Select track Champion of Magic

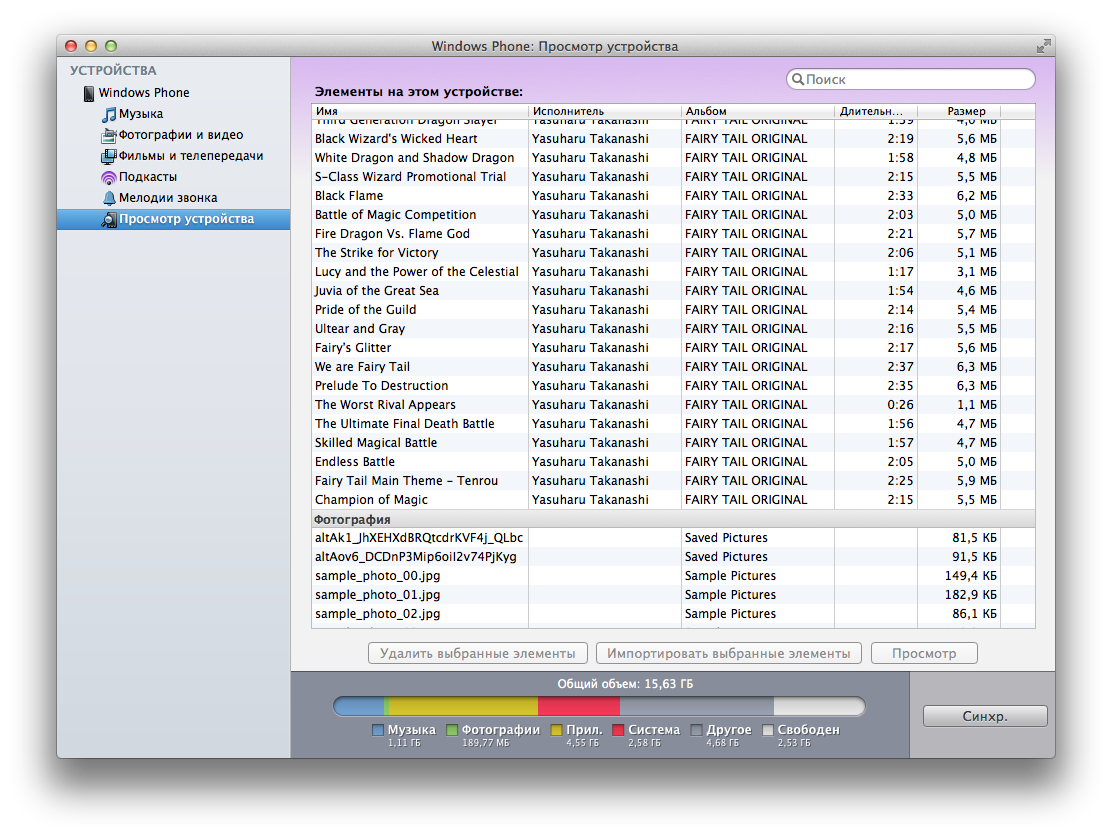673,500
